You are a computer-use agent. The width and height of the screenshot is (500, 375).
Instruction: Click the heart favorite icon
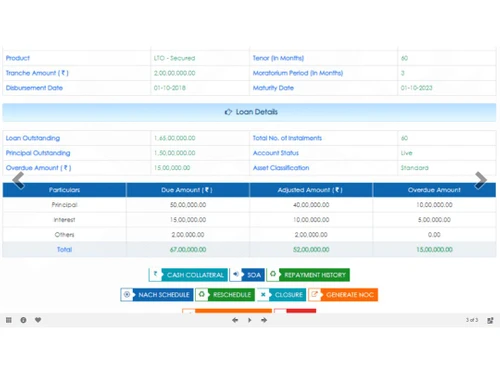(38, 320)
